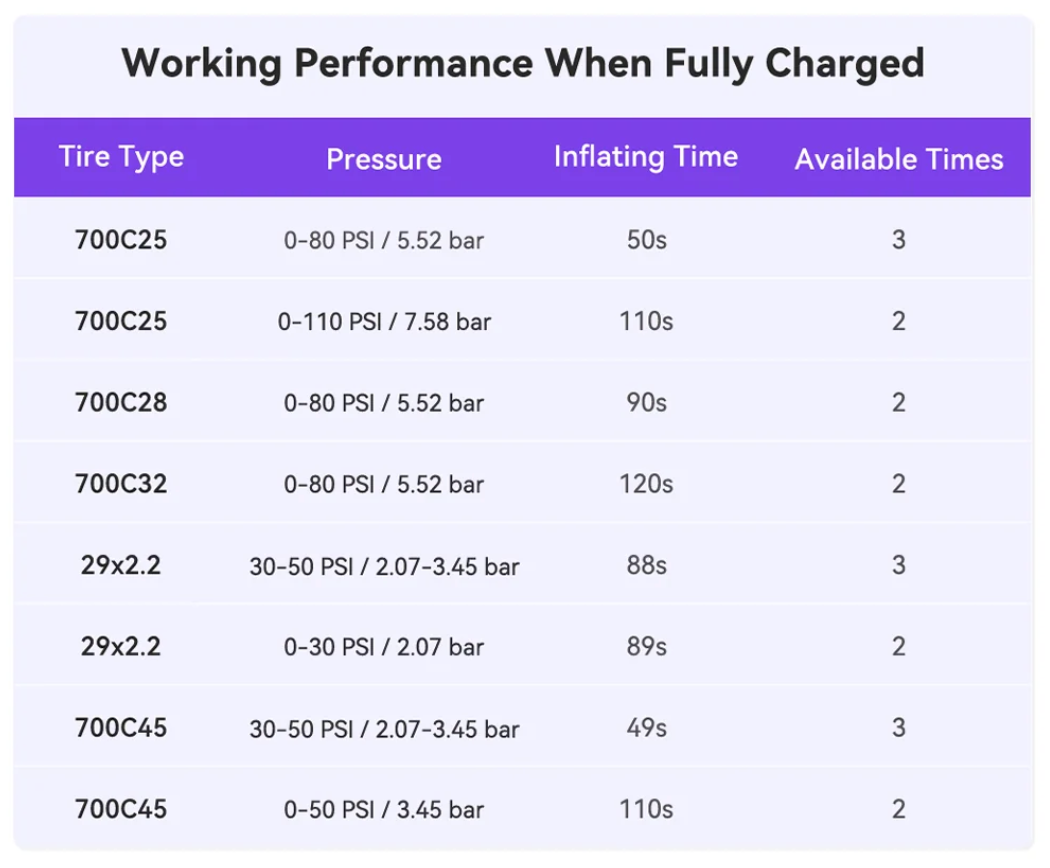
Task: Click the 49s inflating time cell
Action: (x=646, y=727)
